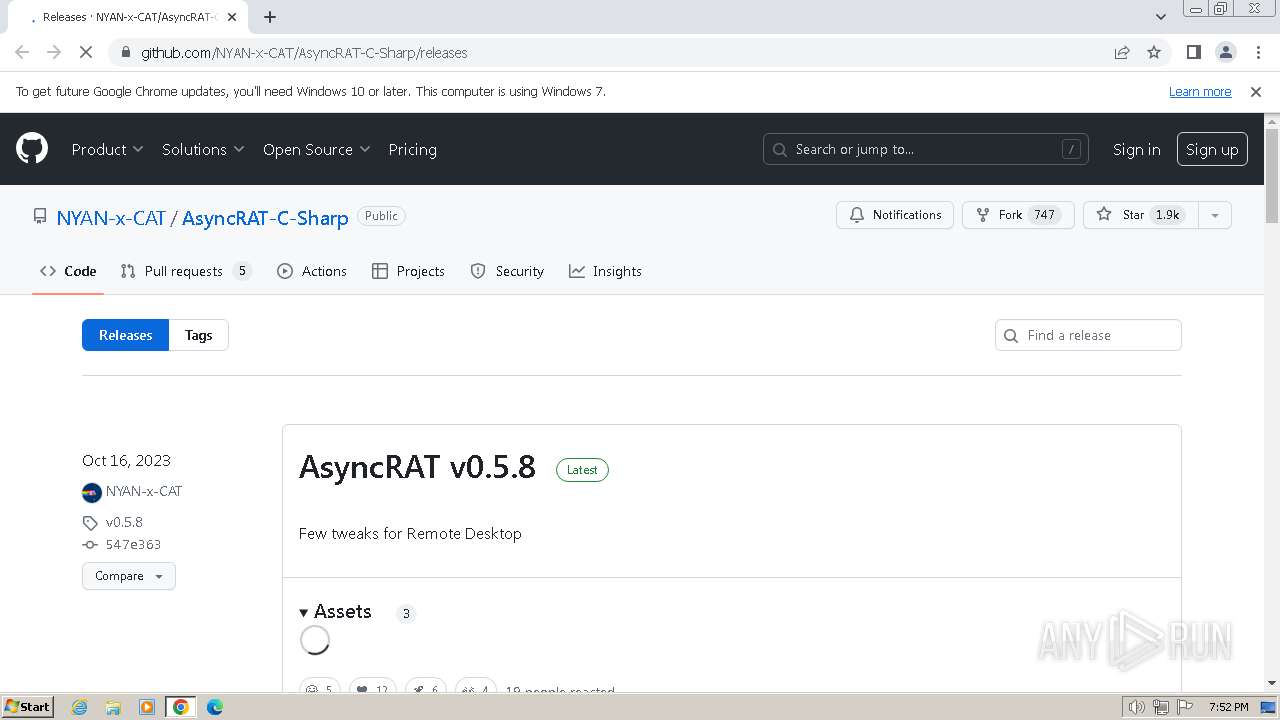Image resolution: width=1280 pixels, height=720 pixels.
Task: Stop loading the page
Action: click(86, 52)
